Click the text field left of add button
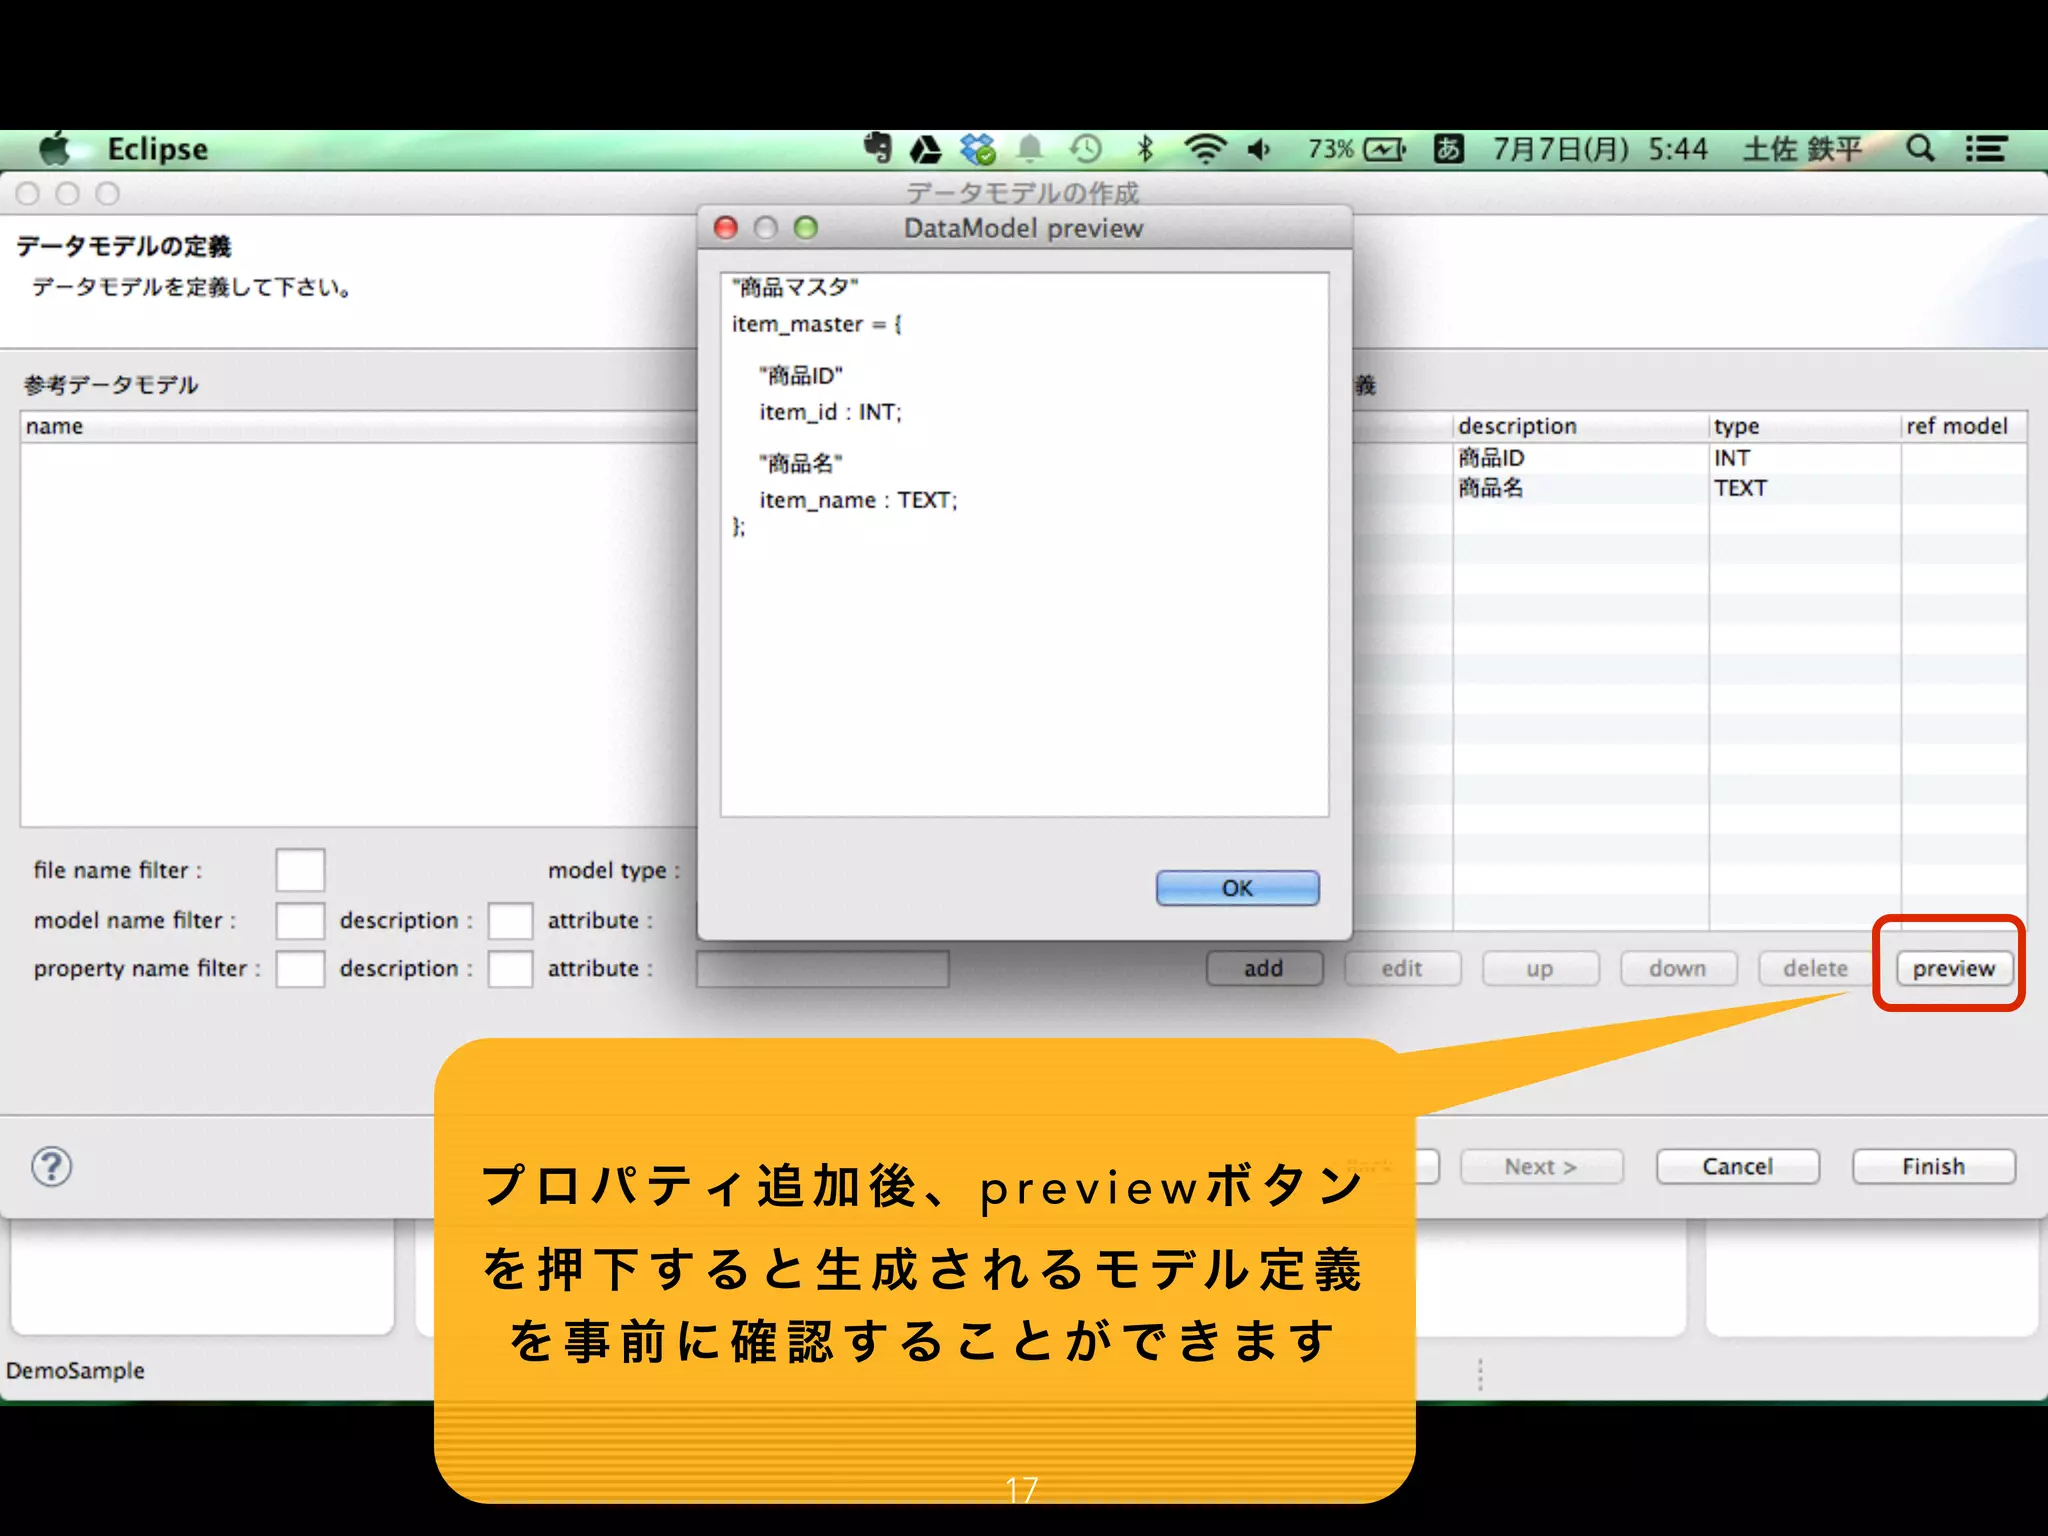 click(x=823, y=969)
